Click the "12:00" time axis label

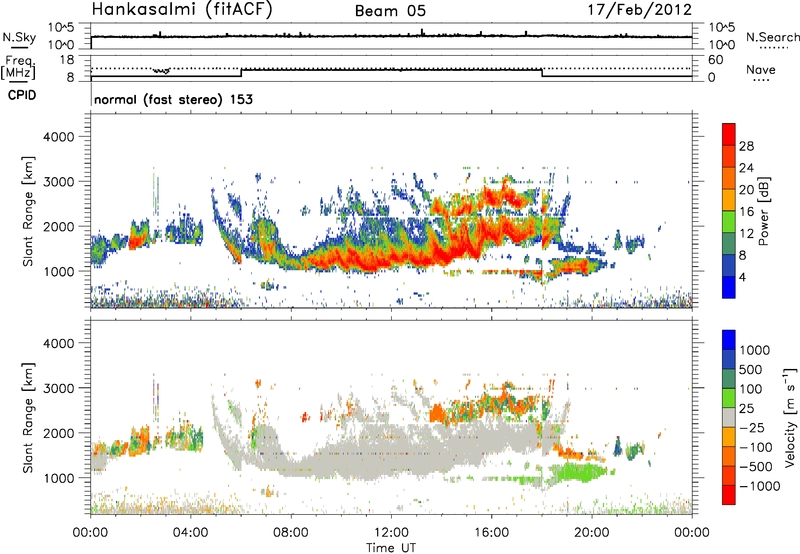(391, 533)
